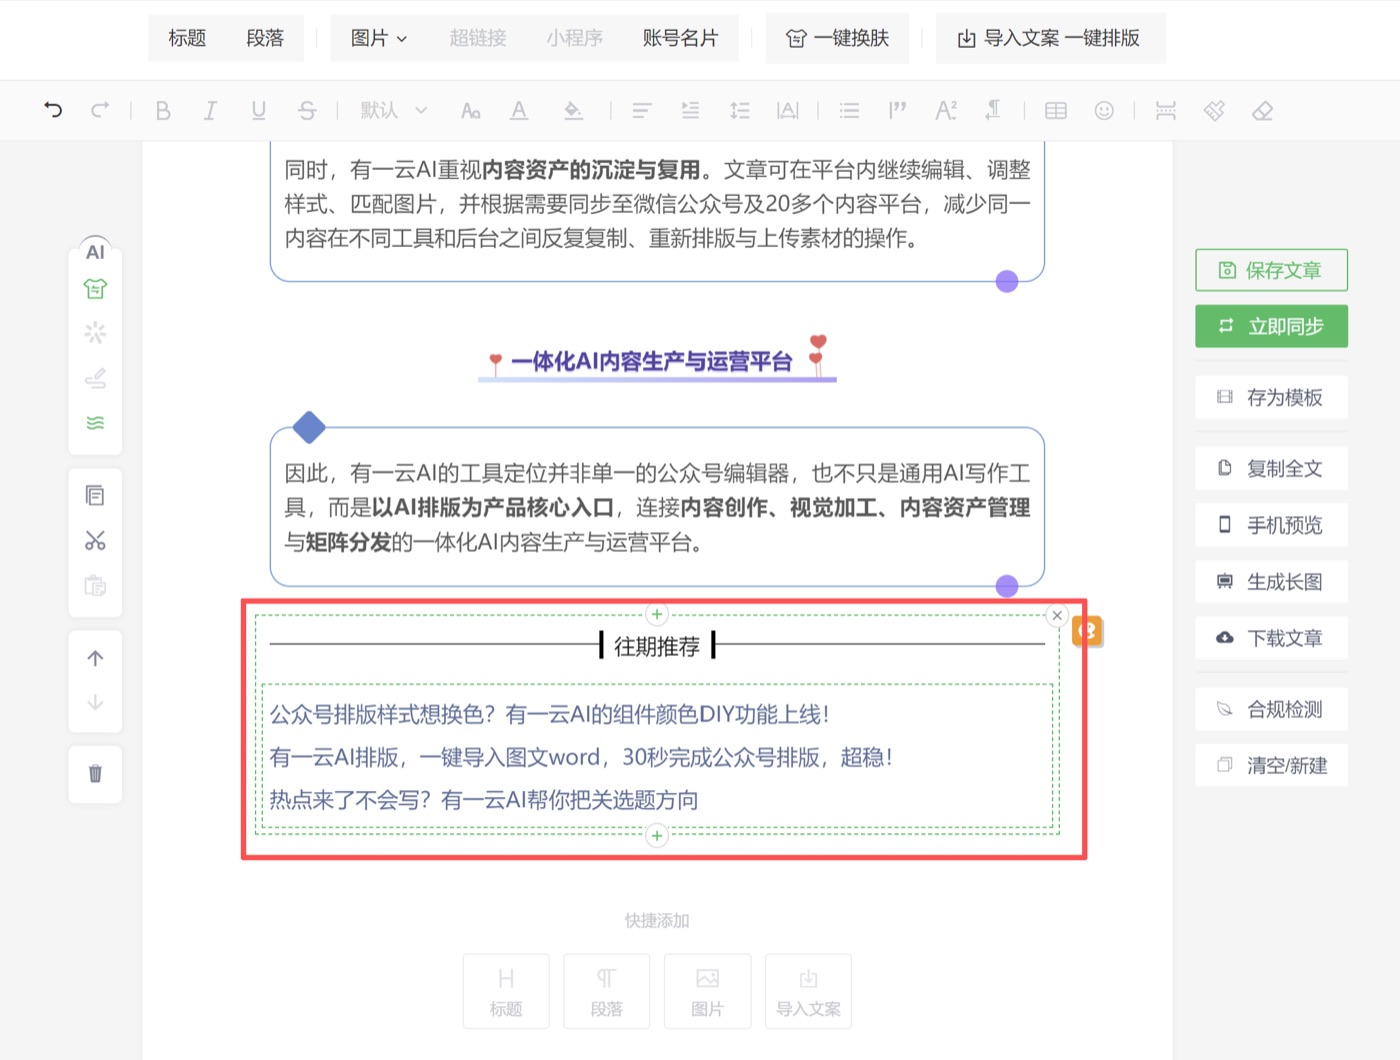The height and width of the screenshot is (1060, 1400).
Task: Click the green shirt skin icon
Action: [x=95, y=289]
